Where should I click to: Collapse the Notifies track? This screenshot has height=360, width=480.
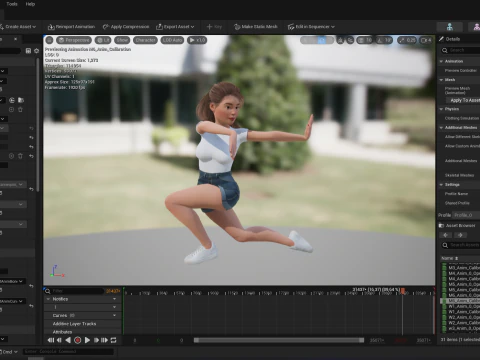click(49, 299)
